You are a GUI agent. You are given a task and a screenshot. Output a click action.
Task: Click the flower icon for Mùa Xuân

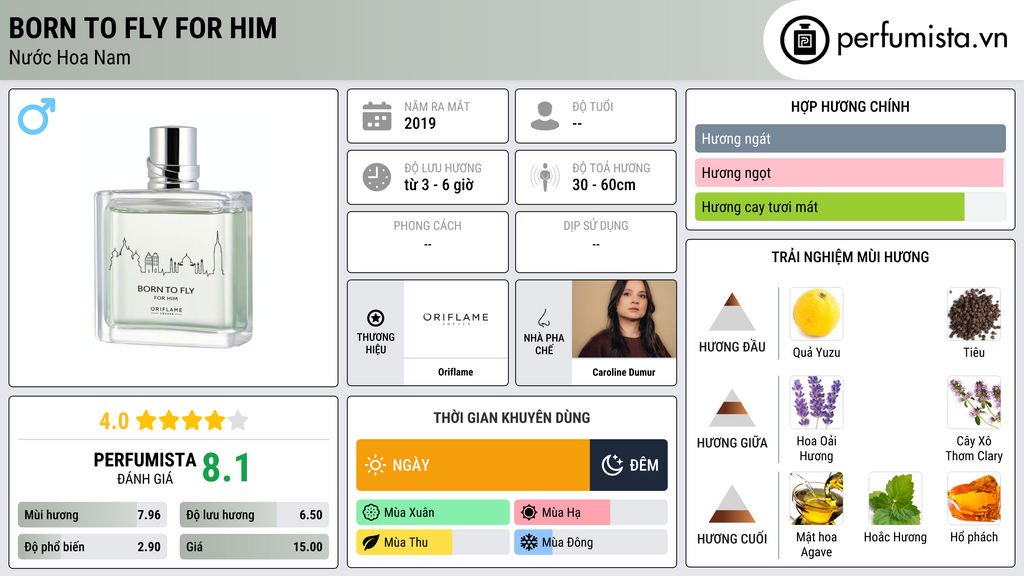pos(371,513)
